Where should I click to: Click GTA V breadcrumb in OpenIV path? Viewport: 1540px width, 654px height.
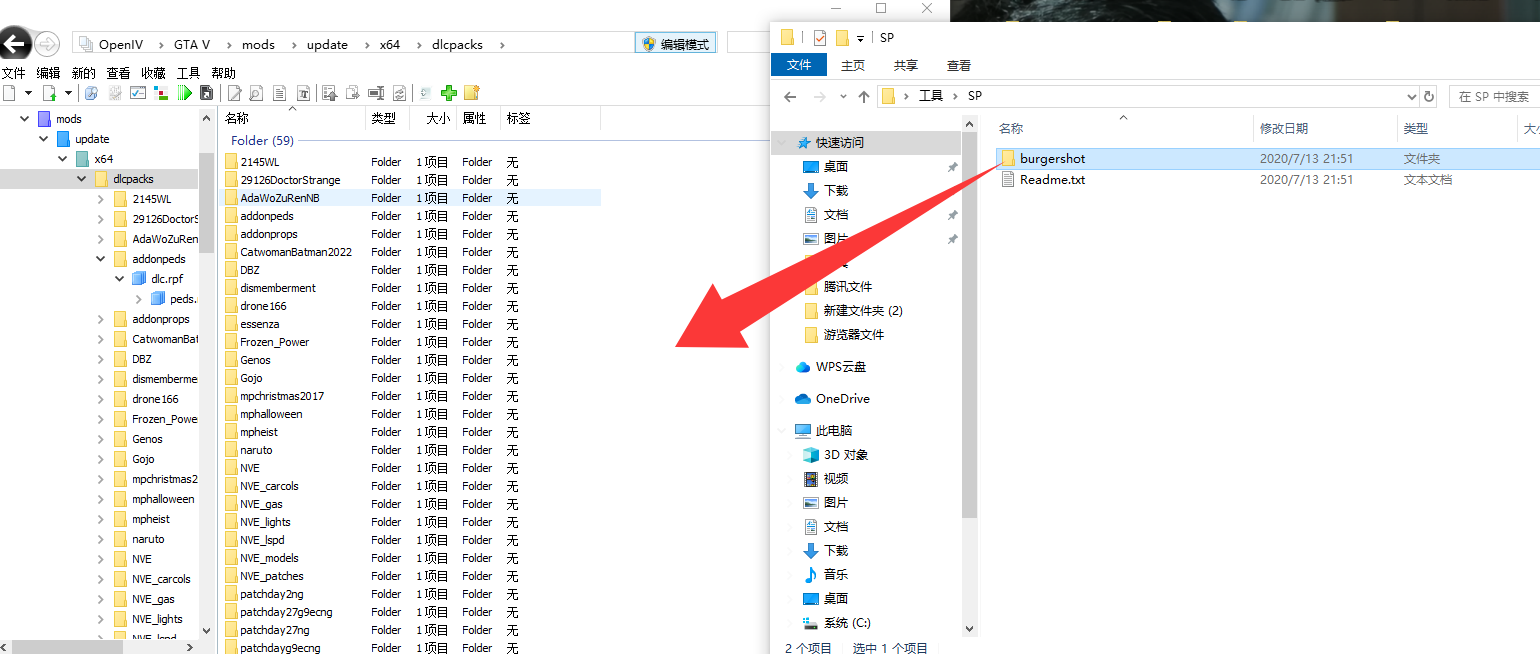(192, 44)
